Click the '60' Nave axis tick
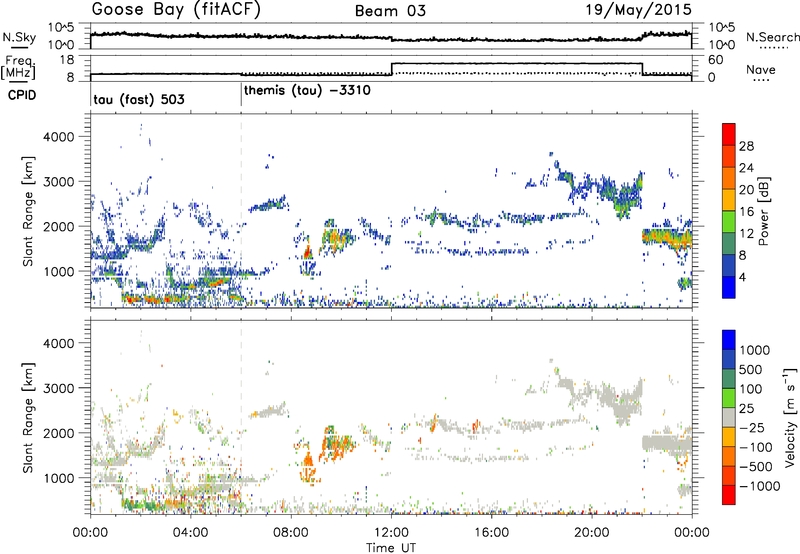The height and width of the screenshot is (554, 800). (716, 60)
